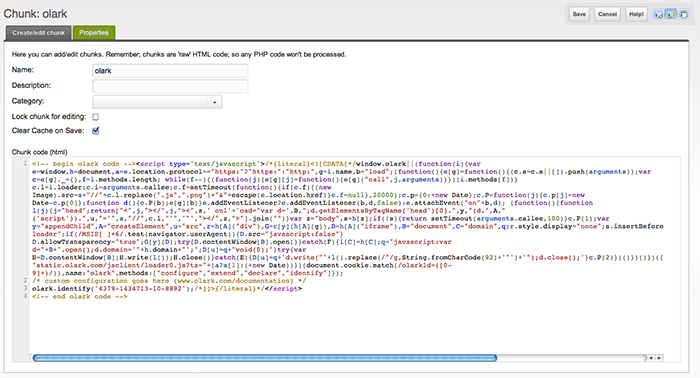This screenshot has height=378, width=700.
Task: Switch to the Properties tab
Action: [x=94, y=33]
